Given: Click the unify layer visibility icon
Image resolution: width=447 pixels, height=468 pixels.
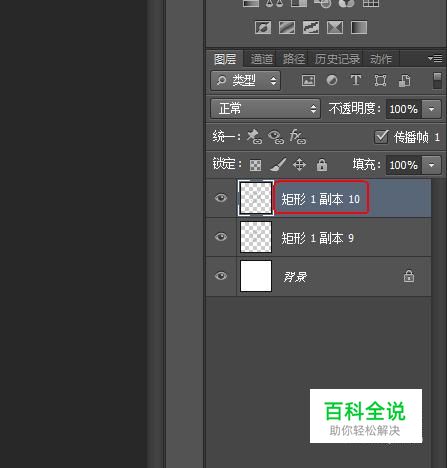Looking at the screenshot, I should (276, 137).
